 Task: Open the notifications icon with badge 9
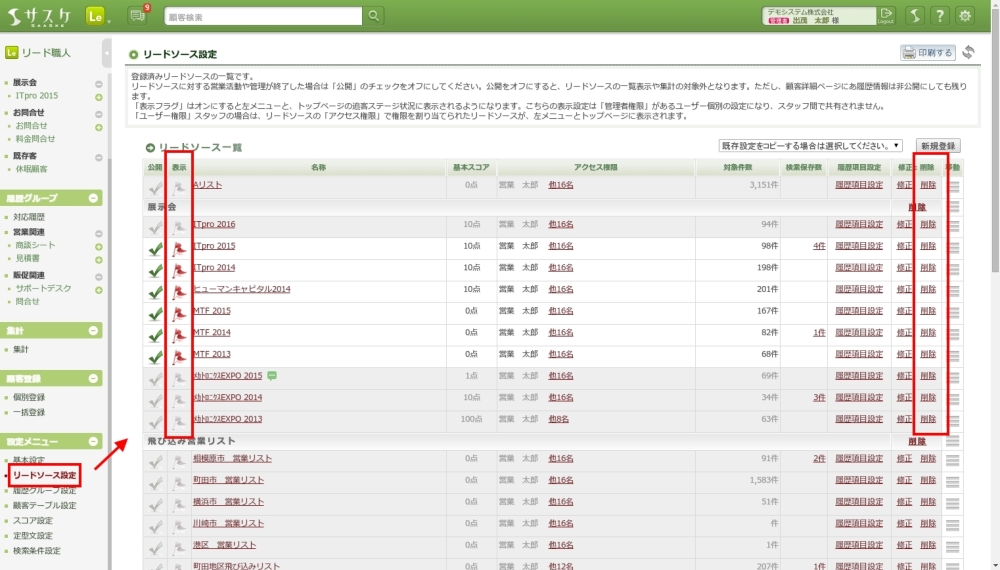[x=138, y=15]
